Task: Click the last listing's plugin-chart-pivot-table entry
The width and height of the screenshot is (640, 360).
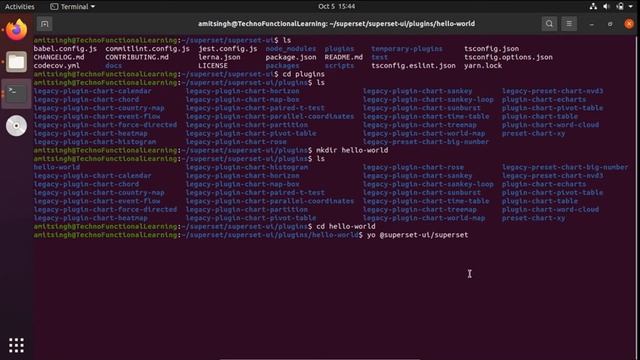Action: click(553, 193)
